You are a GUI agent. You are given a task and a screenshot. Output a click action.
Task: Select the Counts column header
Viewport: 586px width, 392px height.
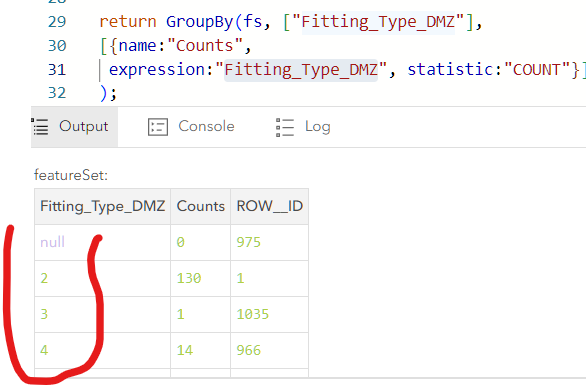click(x=201, y=206)
